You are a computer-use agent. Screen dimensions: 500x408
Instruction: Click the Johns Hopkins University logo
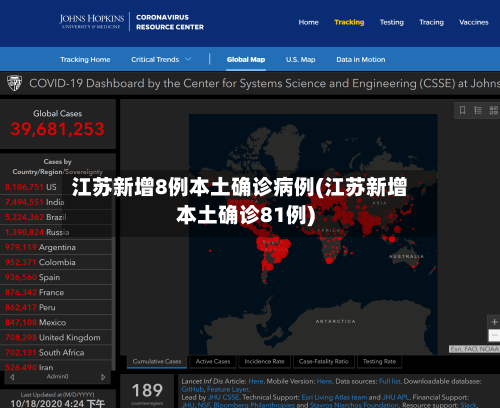92,22
